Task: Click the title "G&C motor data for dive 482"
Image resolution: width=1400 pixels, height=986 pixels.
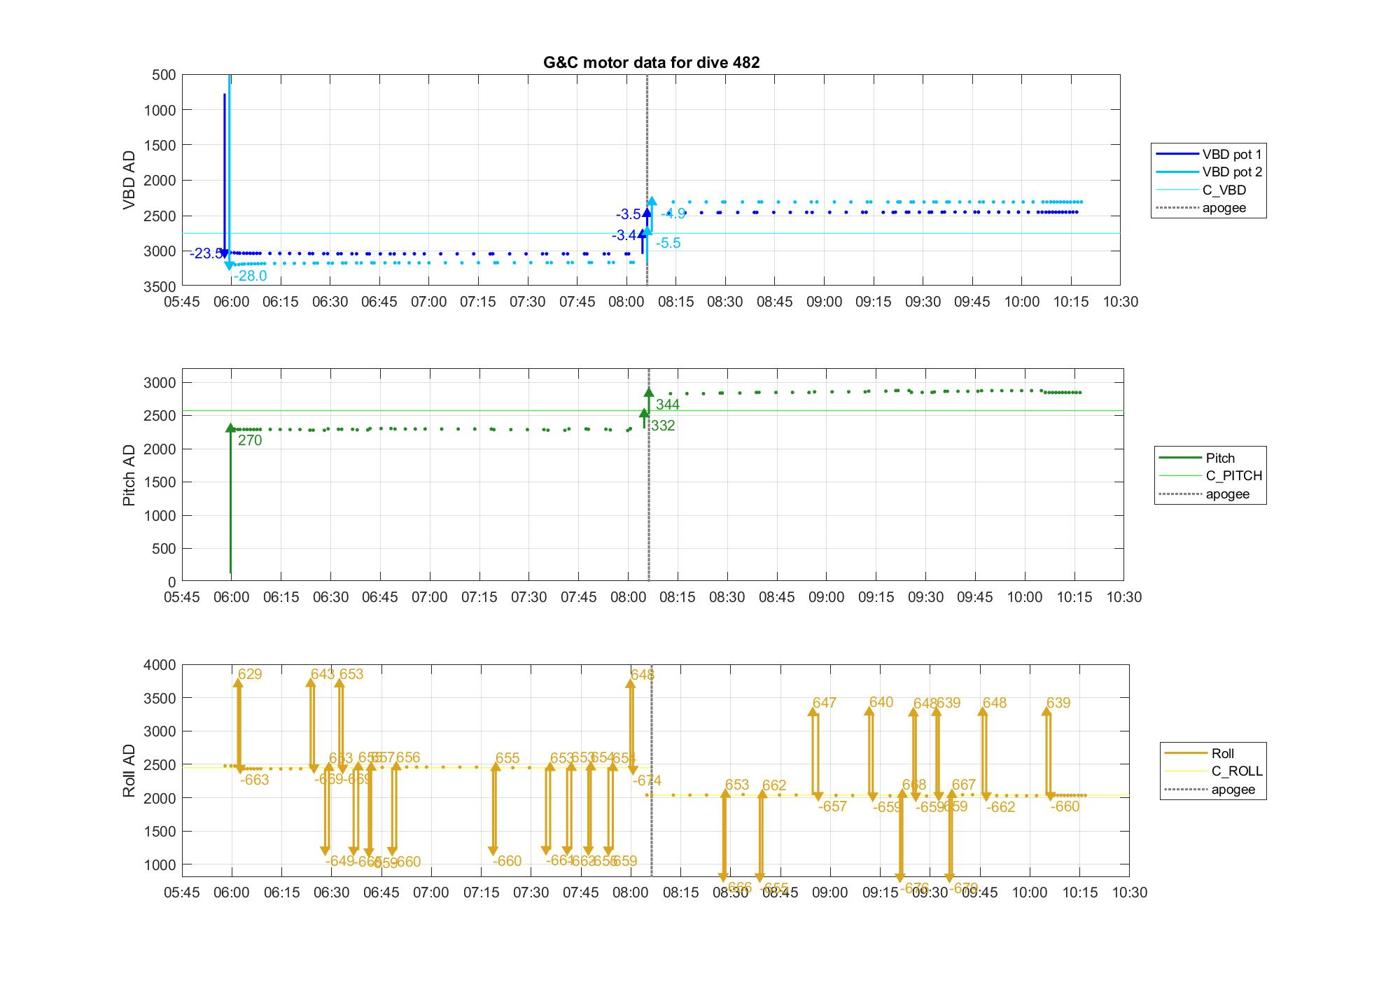Action: click(x=651, y=62)
